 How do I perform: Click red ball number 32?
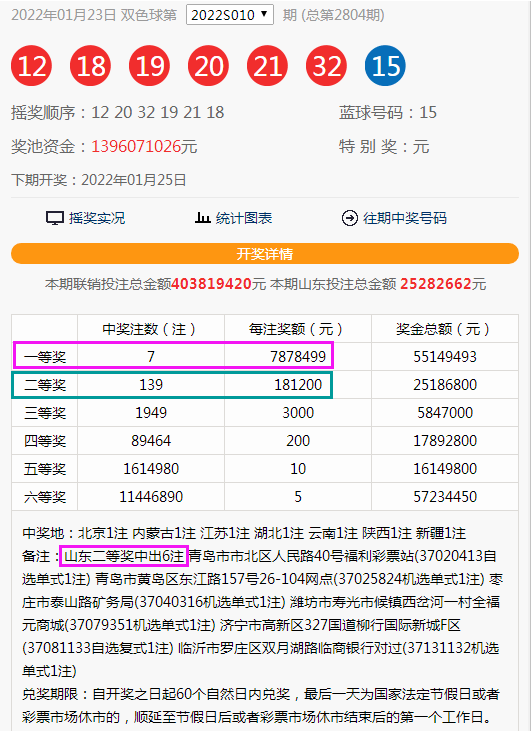(326, 66)
